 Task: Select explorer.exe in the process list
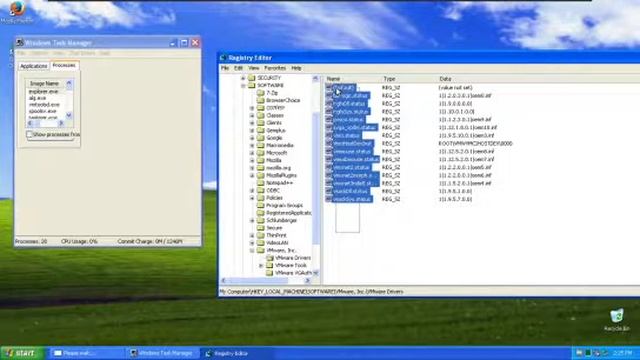tap(44, 92)
